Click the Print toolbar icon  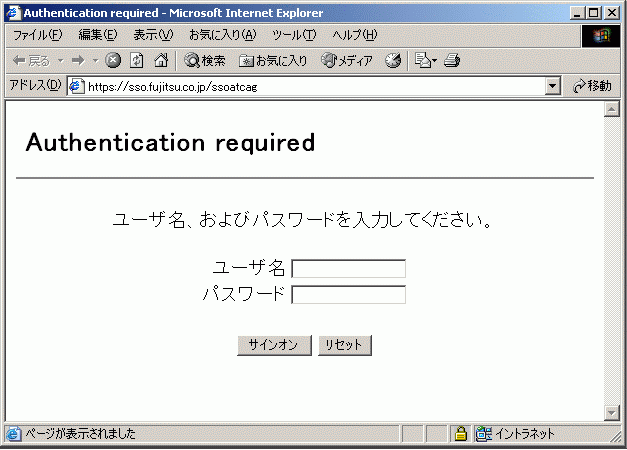tap(452, 61)
